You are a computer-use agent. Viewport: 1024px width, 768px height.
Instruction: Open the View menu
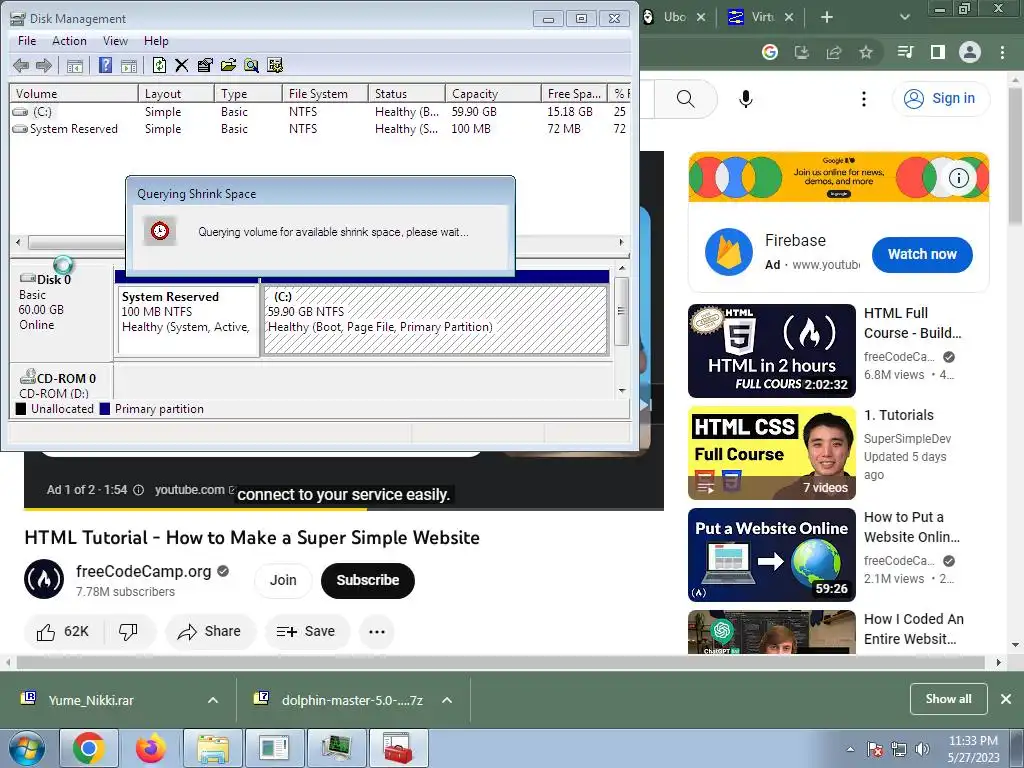[115, 40]
